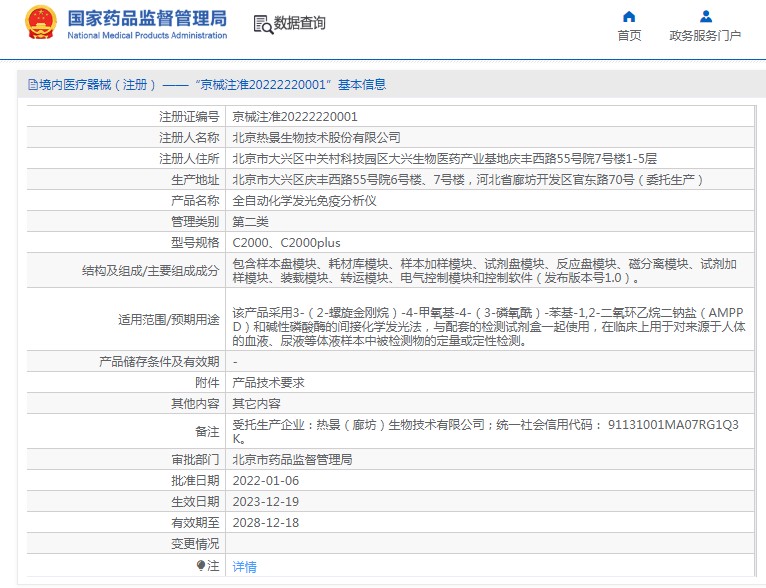Click the 首页 home icon
This screenshot has height=588, width=766.
click(x=629, y=16)
